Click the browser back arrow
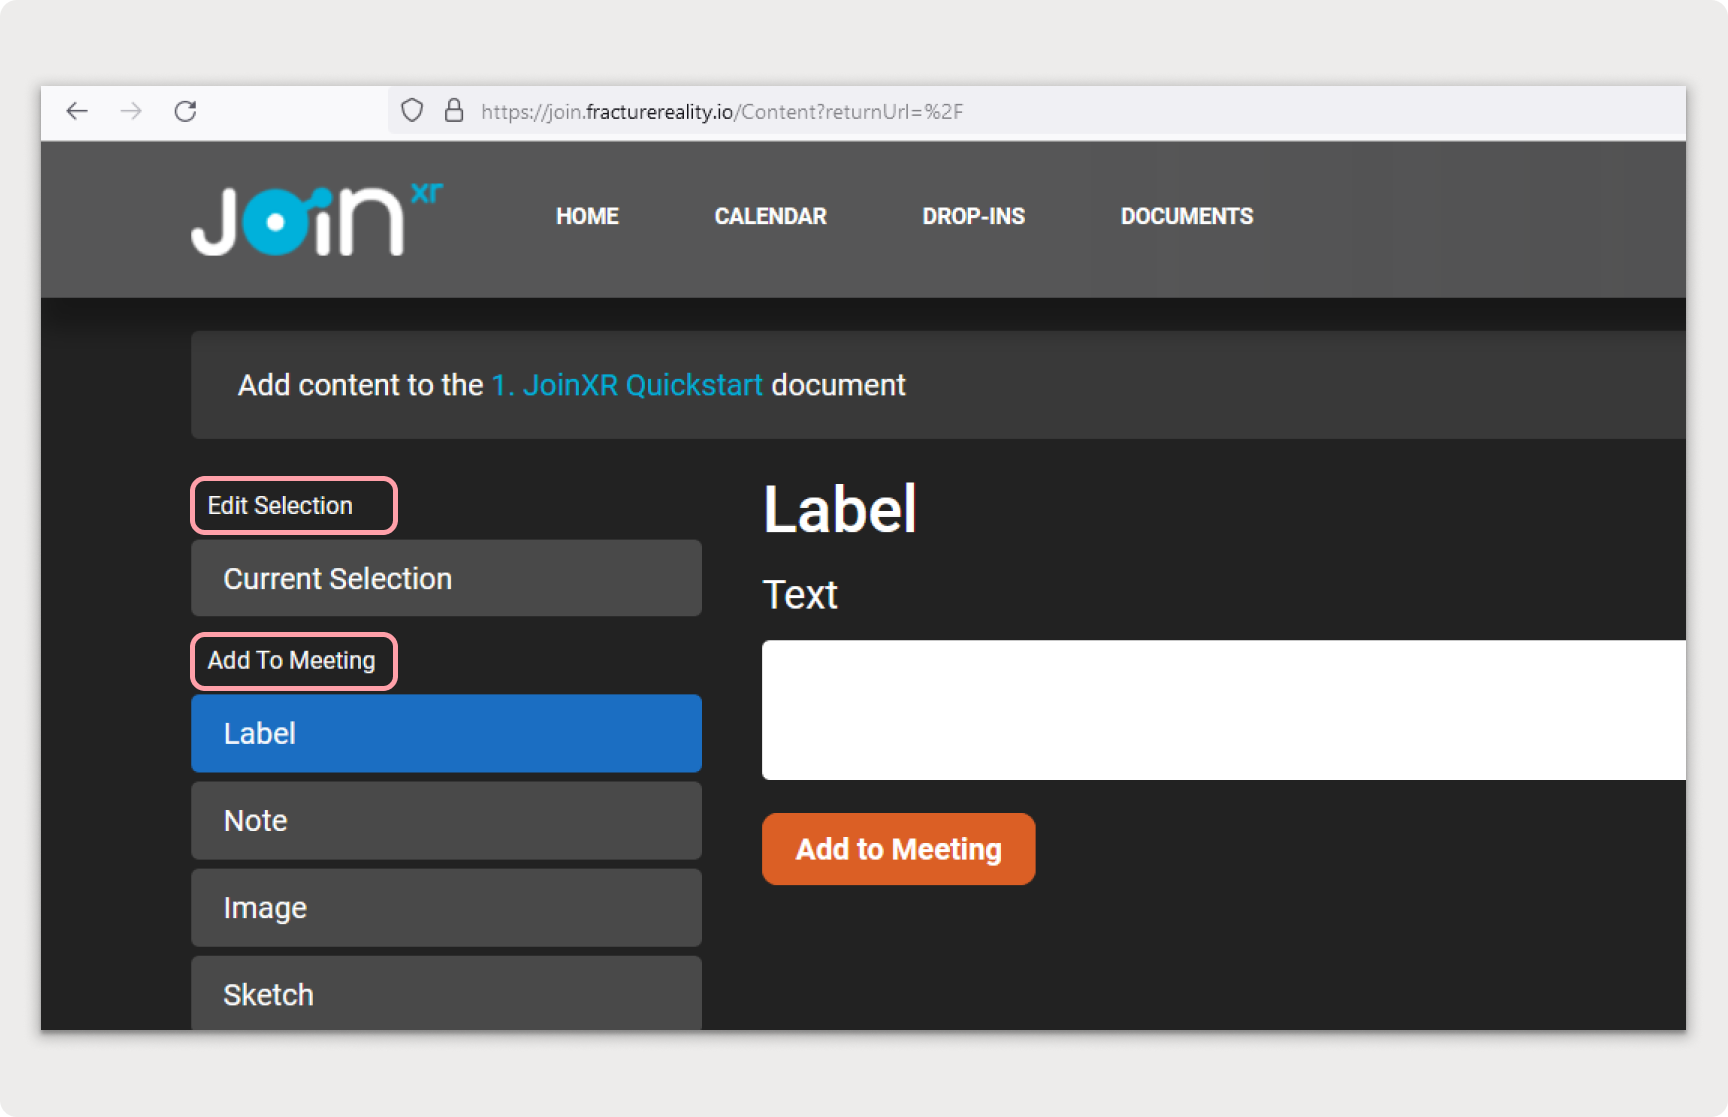Image resolution: width=1728 pixels, height=1117 pixels. 77,112
